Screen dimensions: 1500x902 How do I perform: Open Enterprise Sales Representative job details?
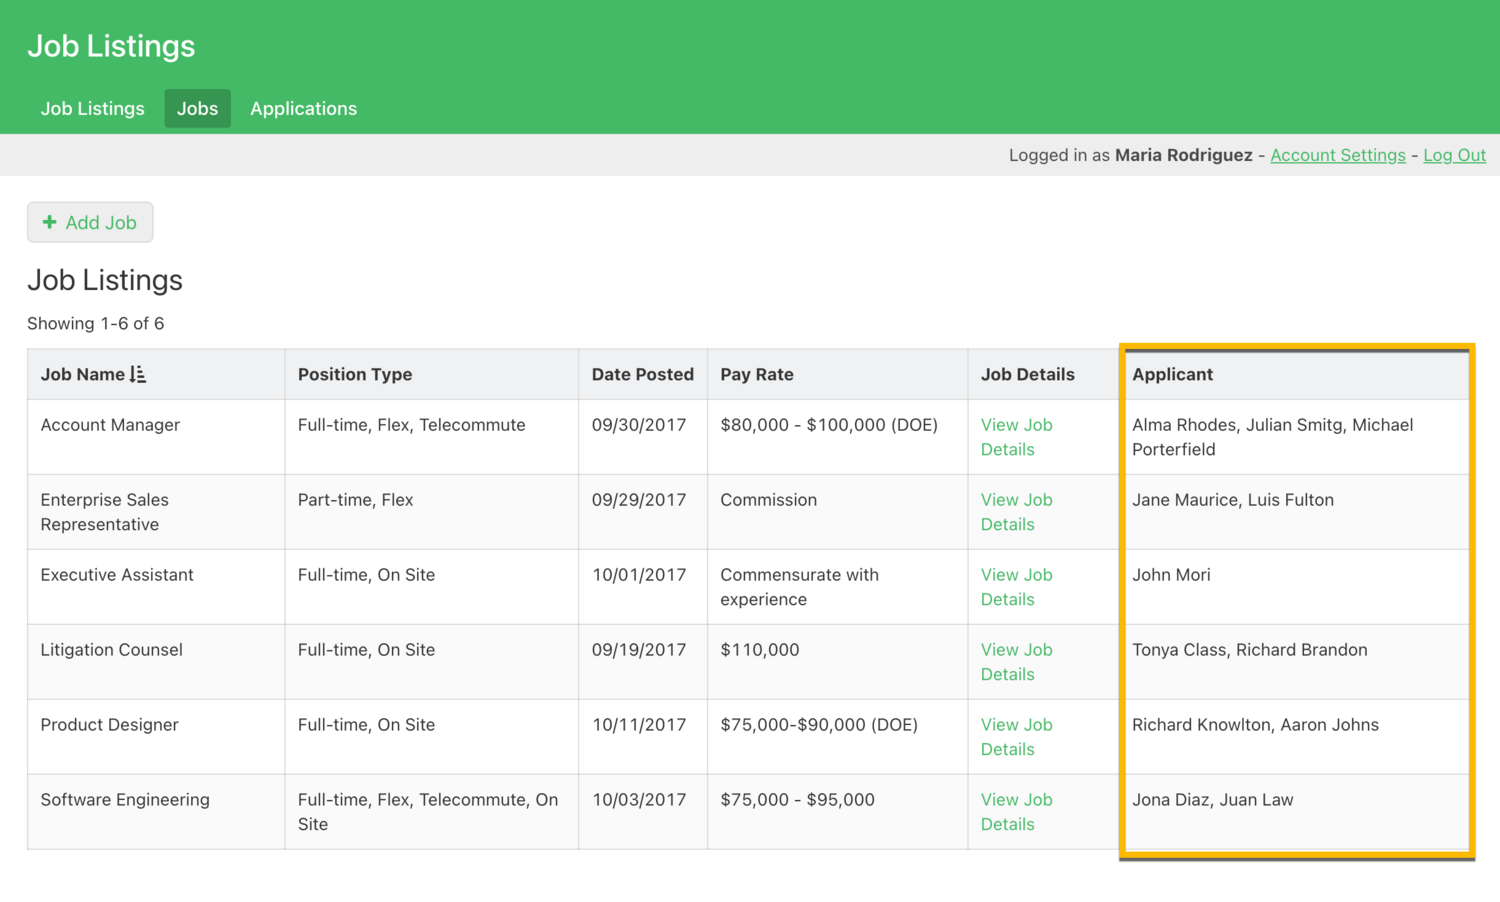(x=1016, y=512)
